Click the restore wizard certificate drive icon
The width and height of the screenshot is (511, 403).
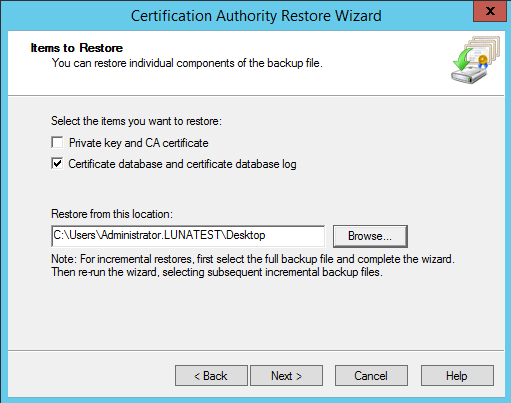[x=475, y=60]
